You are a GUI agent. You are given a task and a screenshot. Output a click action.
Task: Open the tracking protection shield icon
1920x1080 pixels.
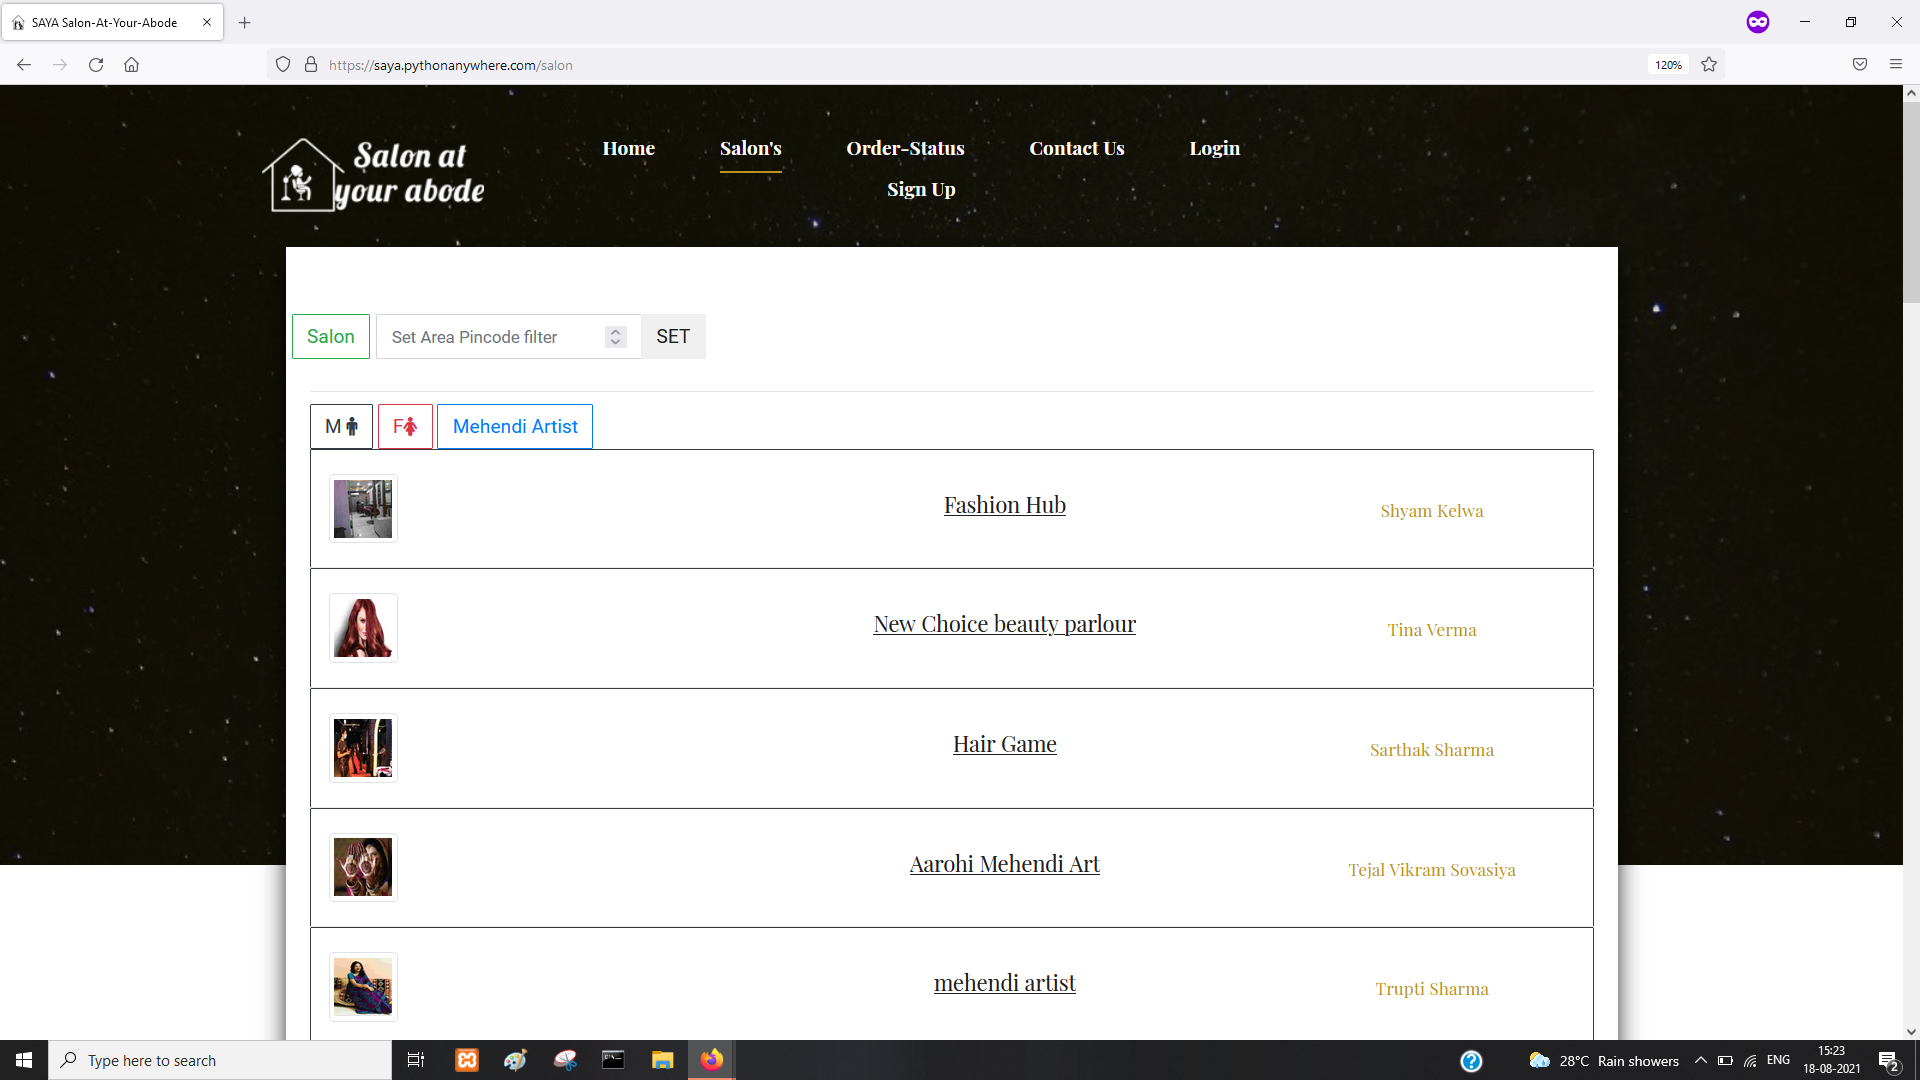pos(283,65)
